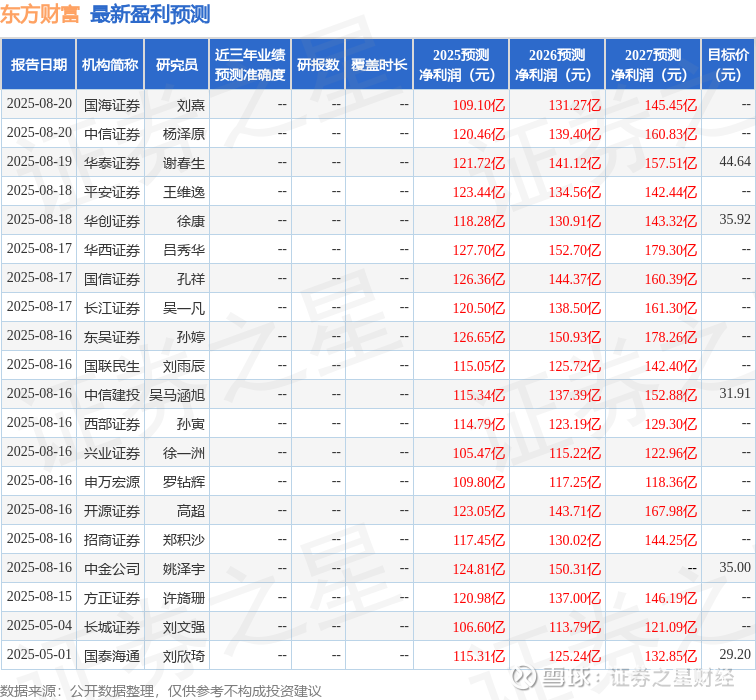Click 2025 forecast value 105.47亿

(x=479, y=453)
